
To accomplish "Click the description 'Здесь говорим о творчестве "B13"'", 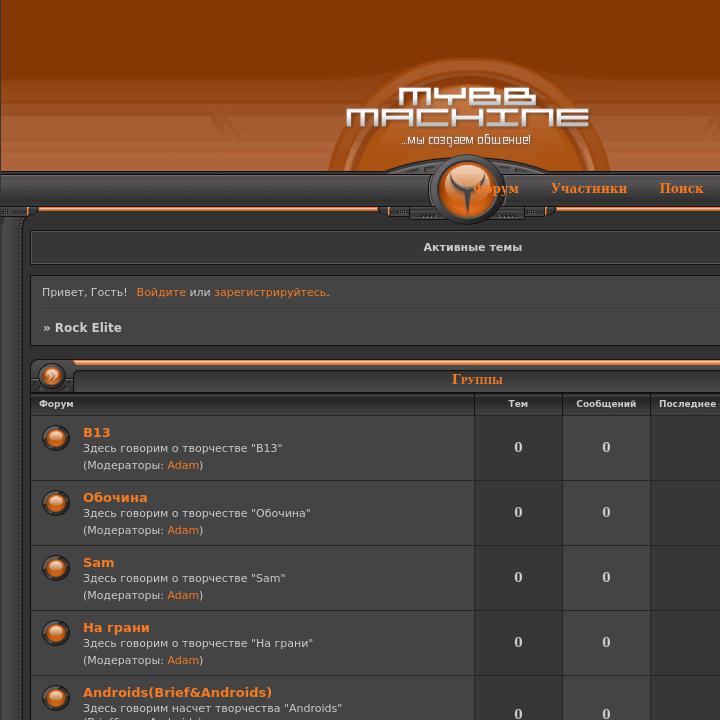I will [x=183, y=448].
